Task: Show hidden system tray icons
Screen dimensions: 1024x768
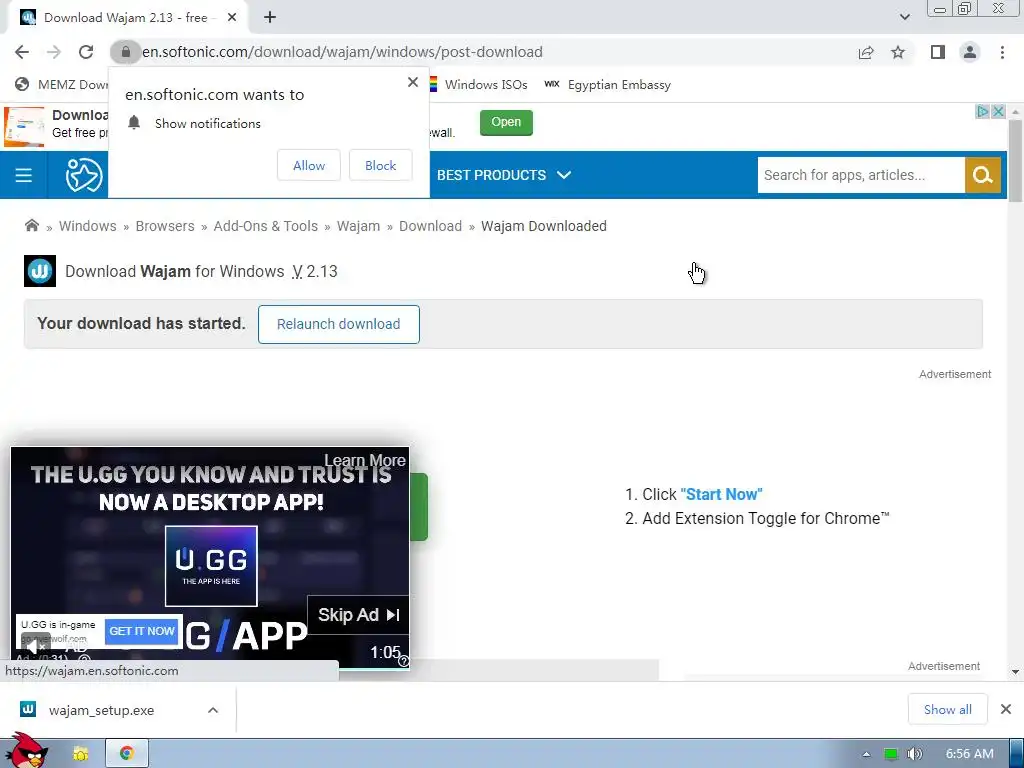Action: click(x=867, y=754)
